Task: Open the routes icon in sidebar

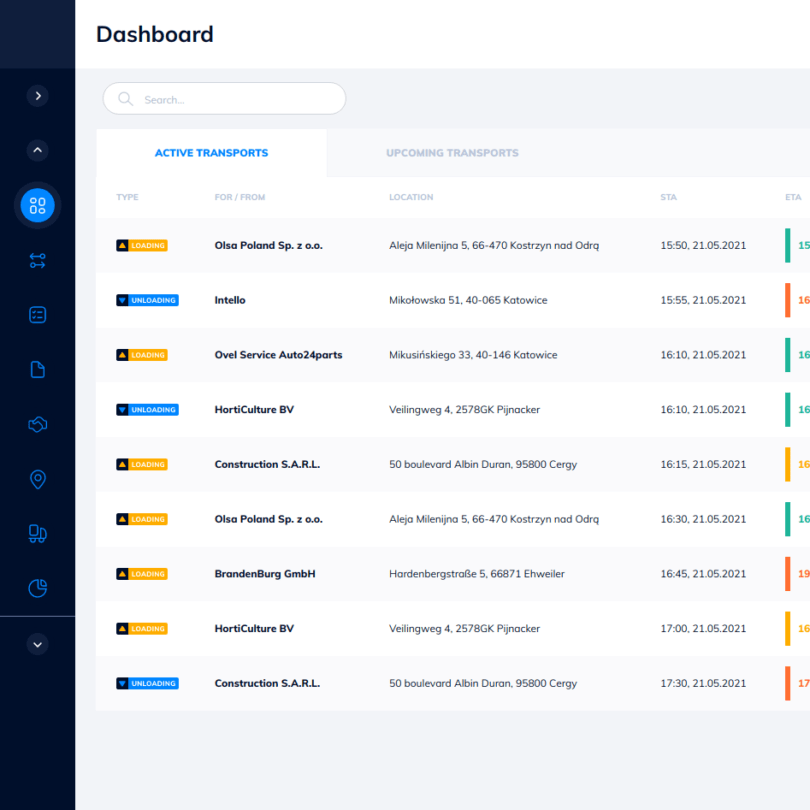Action: [37, 260]
